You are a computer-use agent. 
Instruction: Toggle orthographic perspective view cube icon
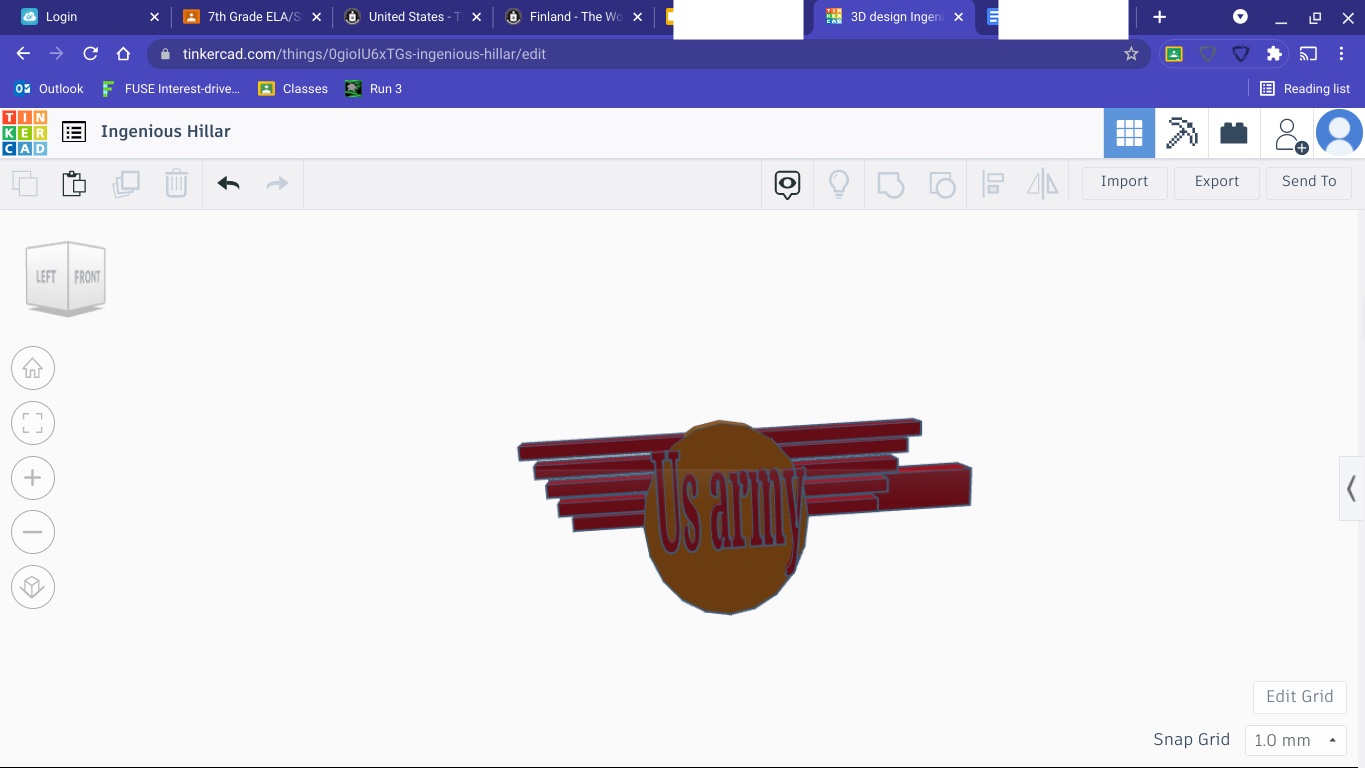33,587
